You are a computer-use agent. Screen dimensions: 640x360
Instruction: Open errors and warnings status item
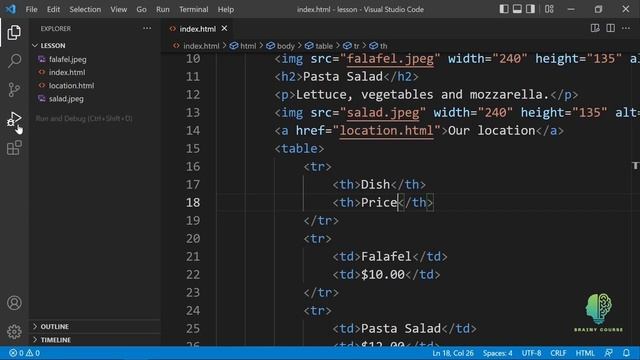tap(24, 353)
